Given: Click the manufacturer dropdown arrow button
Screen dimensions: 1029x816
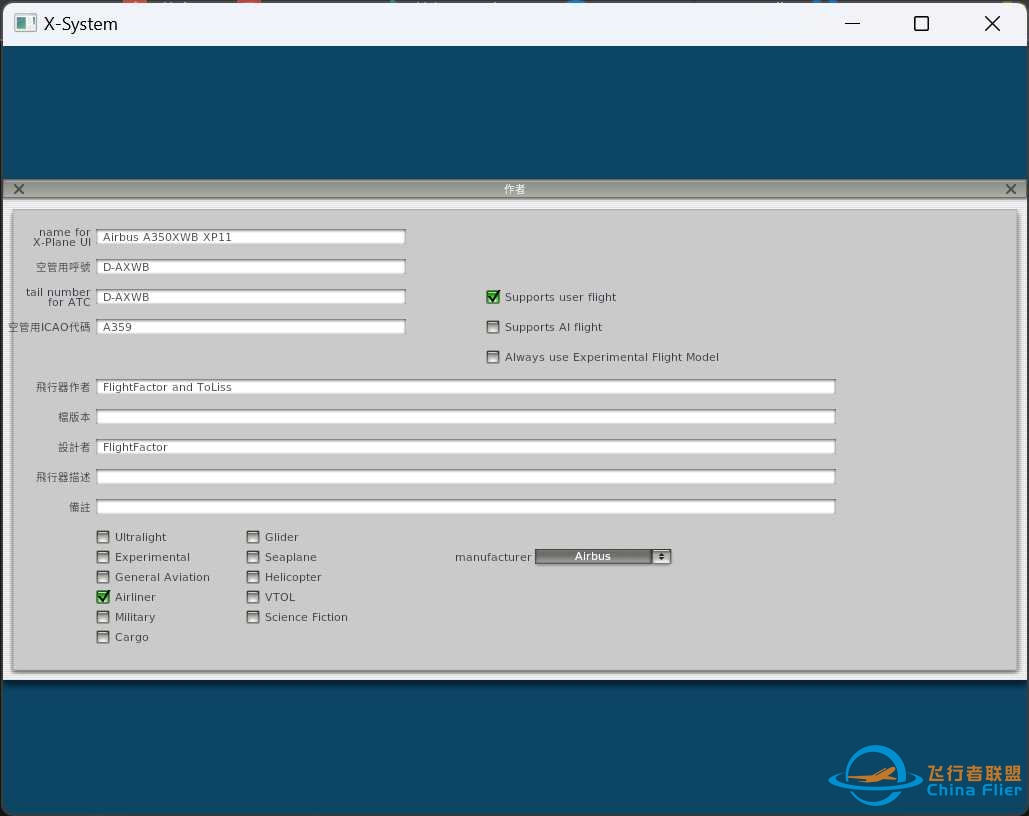Looking at the screenshot, I should click(662, 557).
